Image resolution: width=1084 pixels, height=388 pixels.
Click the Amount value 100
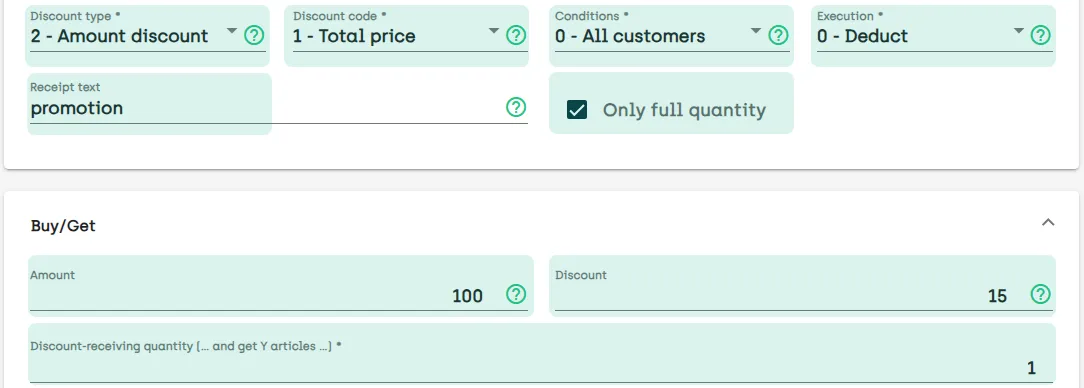[x=467, y=296]
